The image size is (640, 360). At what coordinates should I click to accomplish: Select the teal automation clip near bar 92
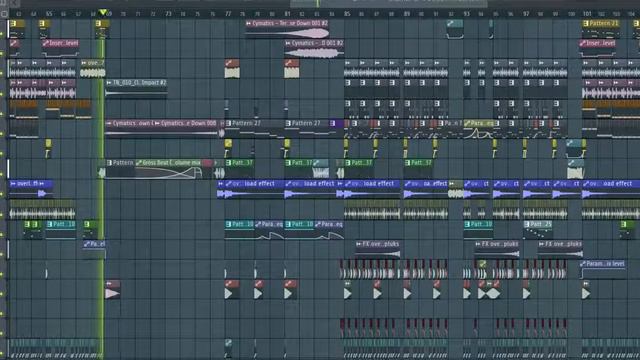[x=455, y=29]
